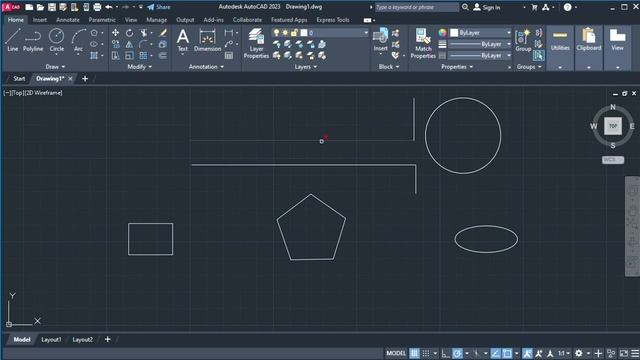The height and width of the screenshot is (360, 640).
Task: Select the Trim tool icon
Action: coord(143,33)
